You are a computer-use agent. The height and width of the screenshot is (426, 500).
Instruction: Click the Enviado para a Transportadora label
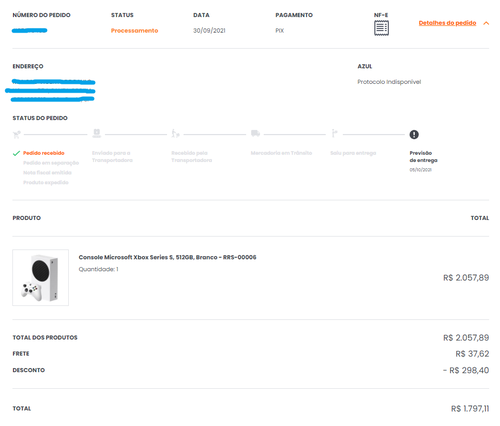[112, 157]
